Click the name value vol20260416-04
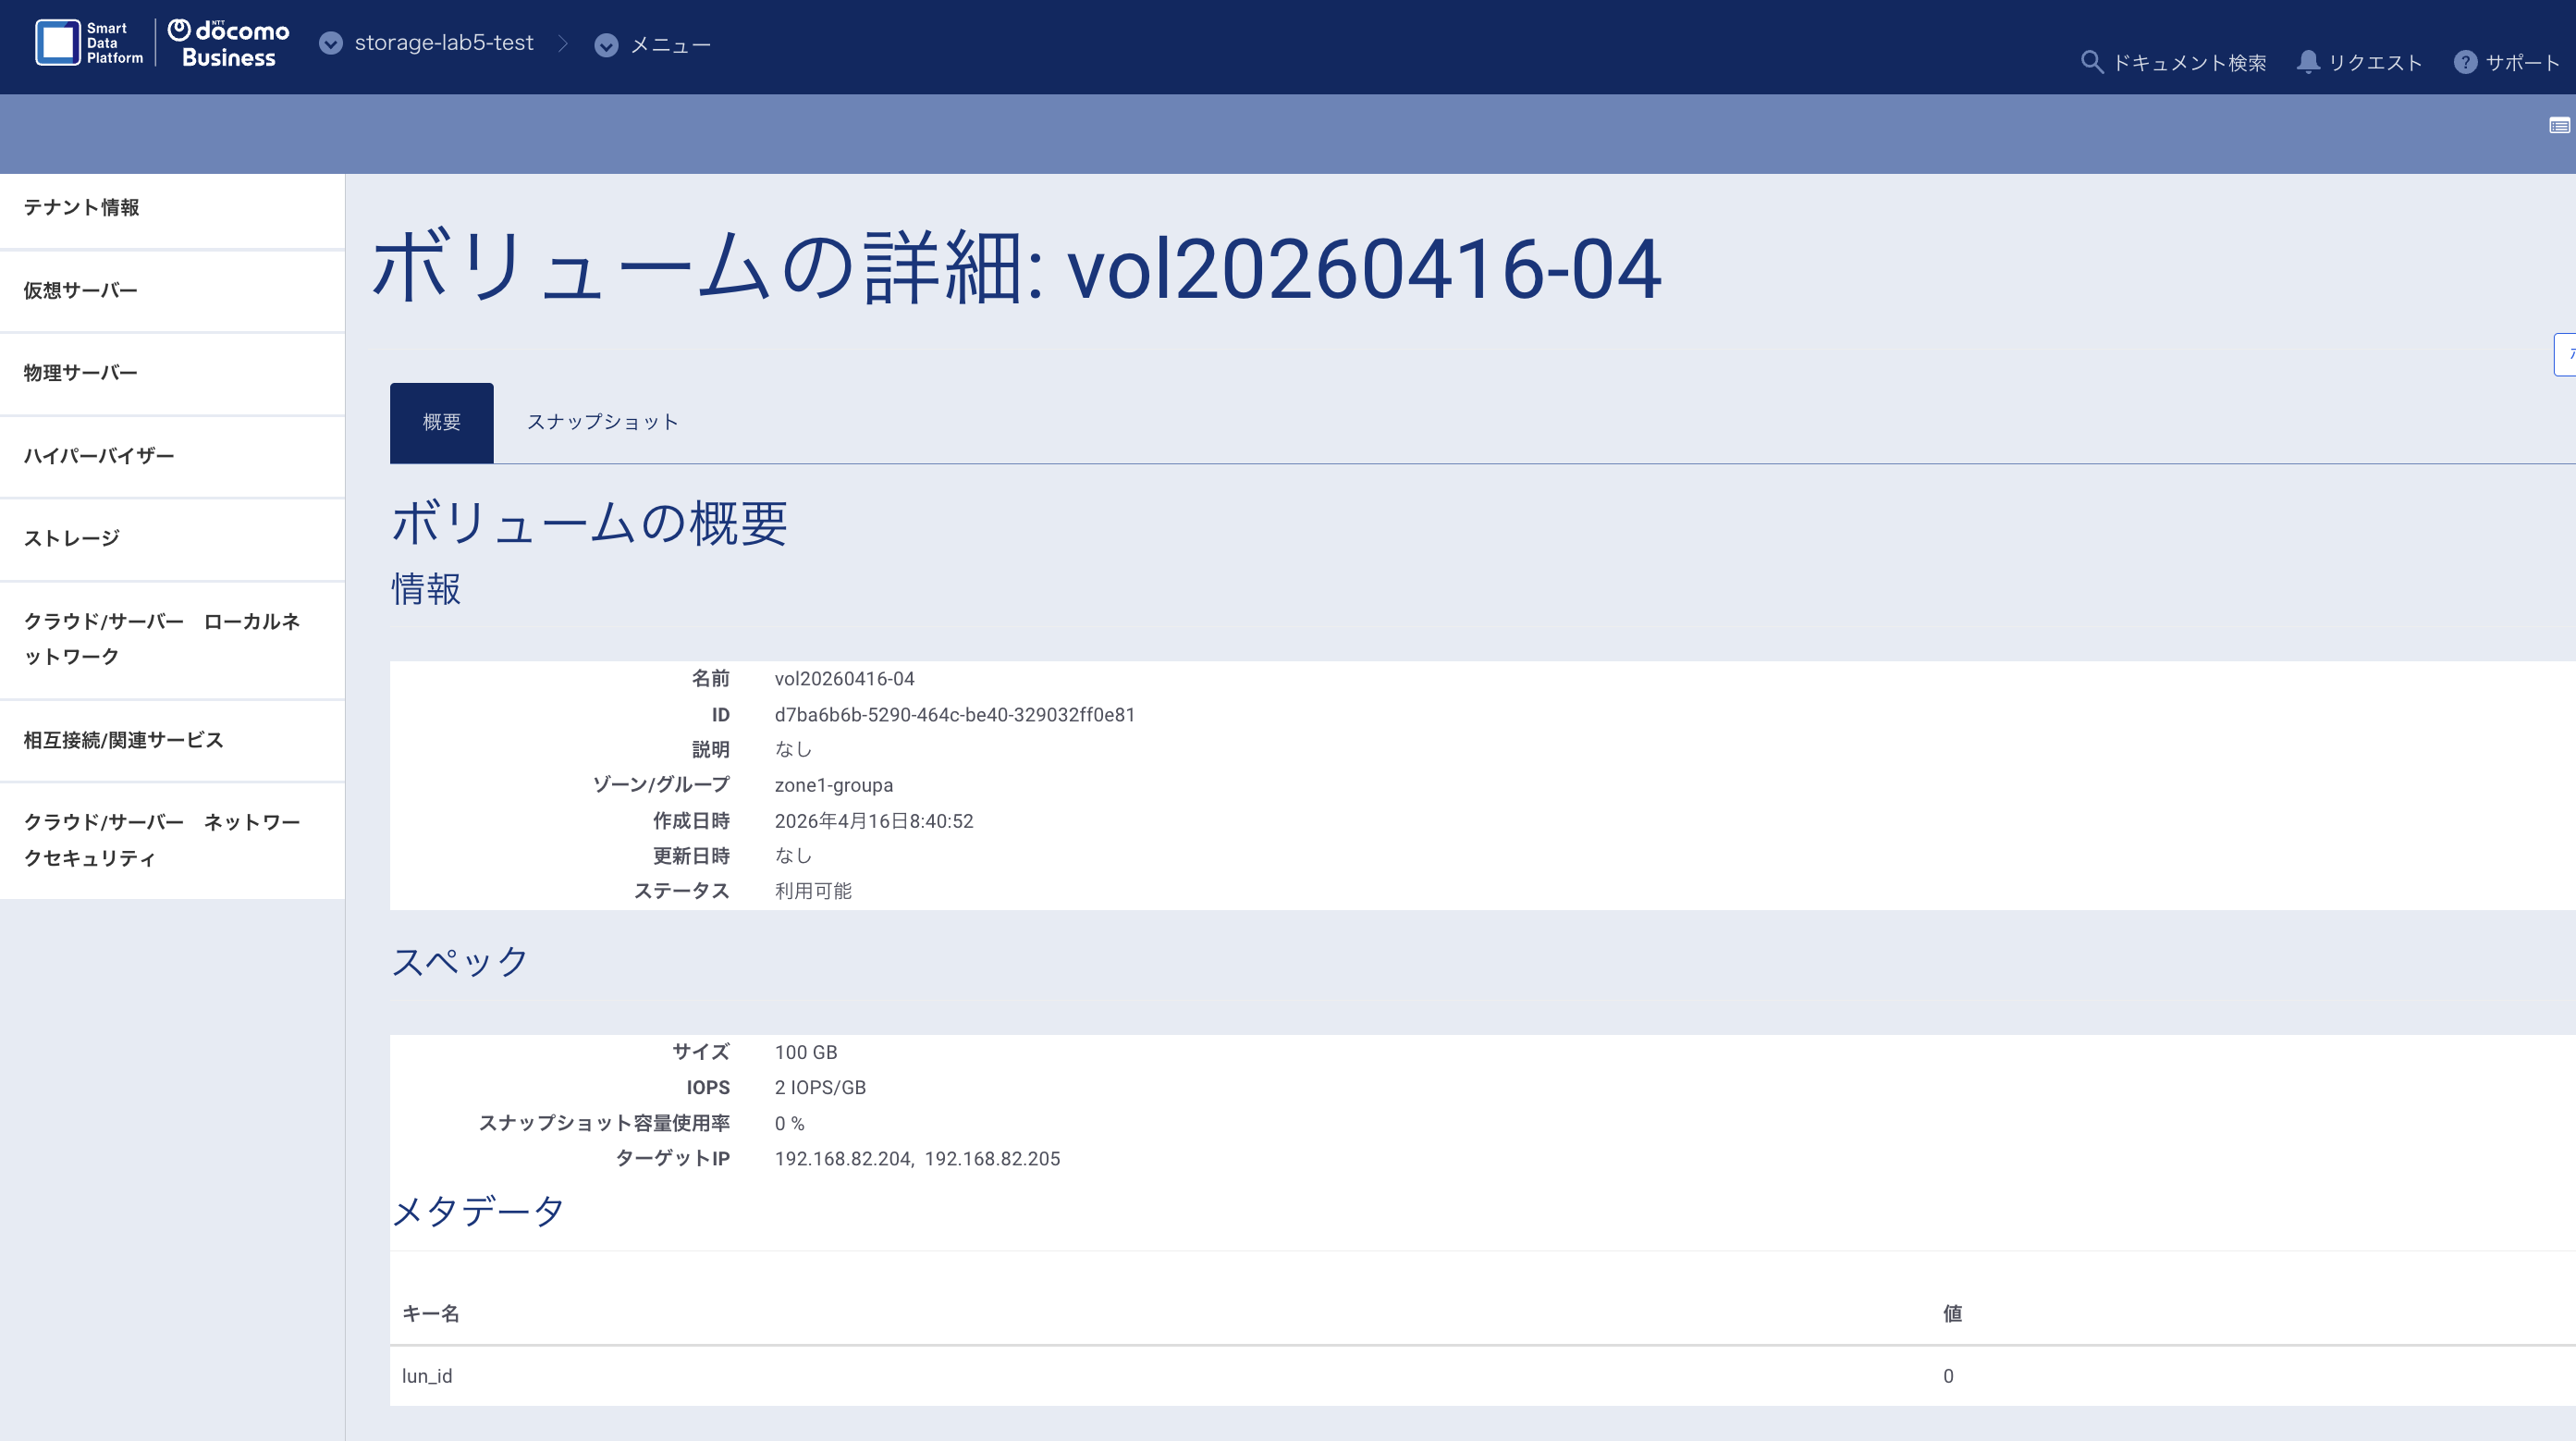 click(x=844, y=679)
